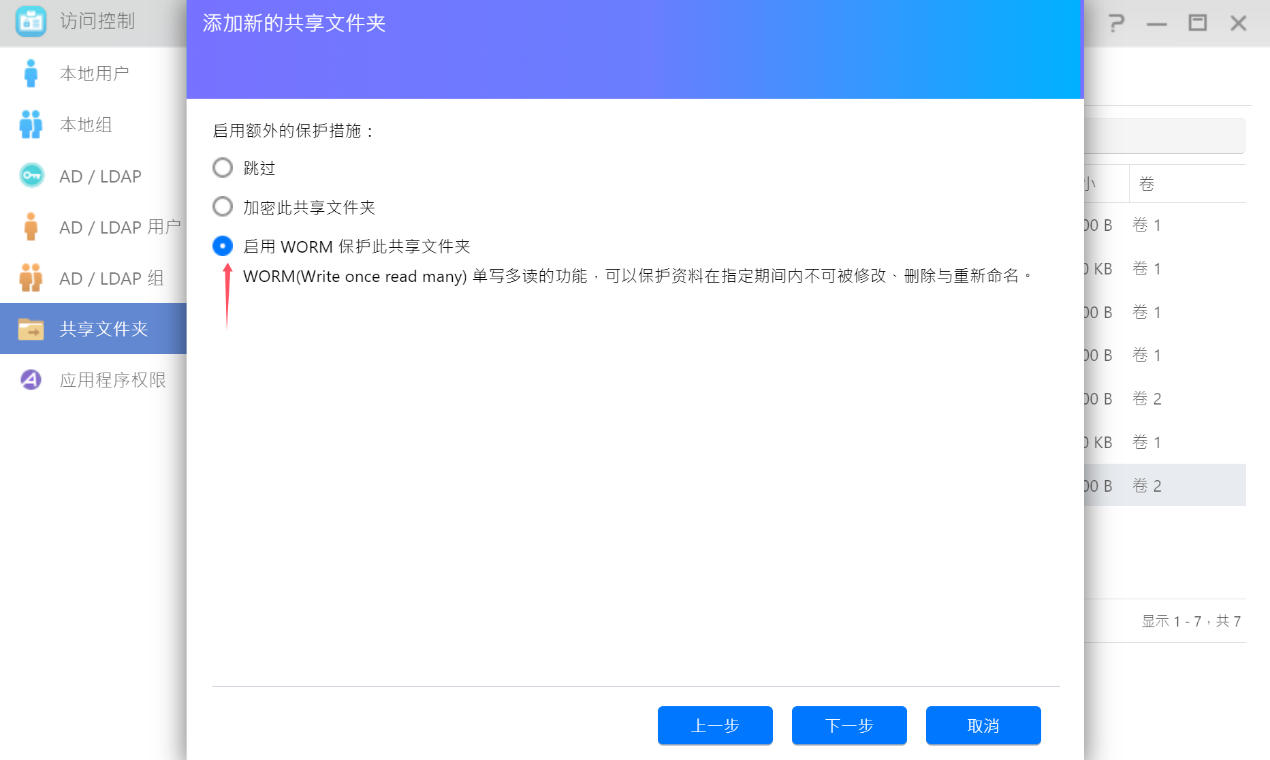Go to AD / LDAP section
This screenshot has height=760, width=1270.
[93, 176]
